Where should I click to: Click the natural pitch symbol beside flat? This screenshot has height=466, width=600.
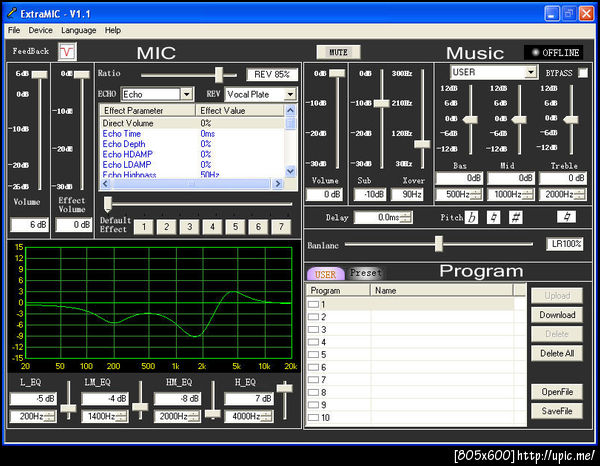click(x=494, y=217)
